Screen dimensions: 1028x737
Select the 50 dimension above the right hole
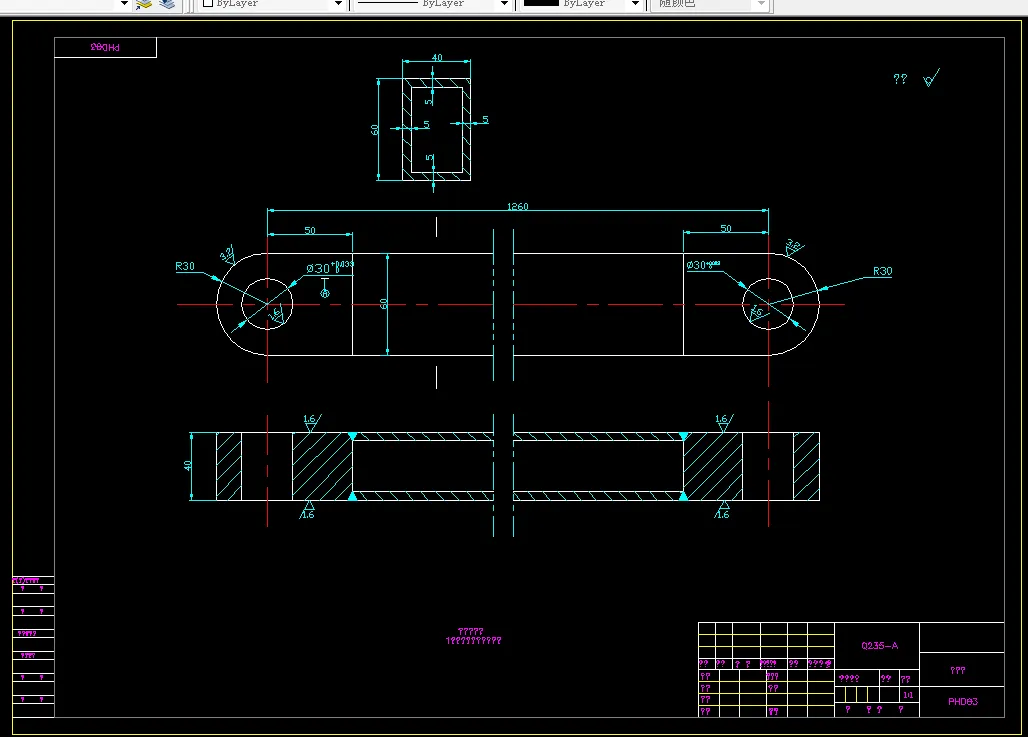pyautogui.click(x=726, y=228)
